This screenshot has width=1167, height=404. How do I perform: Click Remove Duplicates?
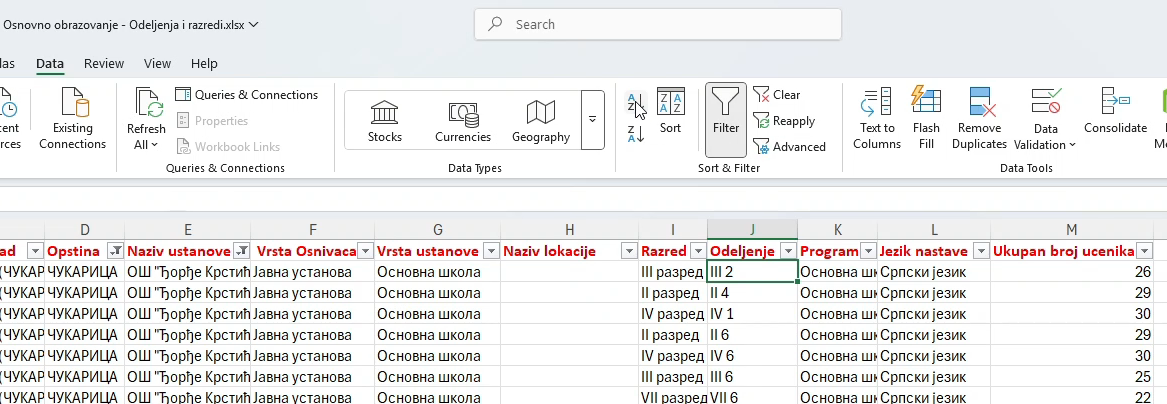click(979, 119)
